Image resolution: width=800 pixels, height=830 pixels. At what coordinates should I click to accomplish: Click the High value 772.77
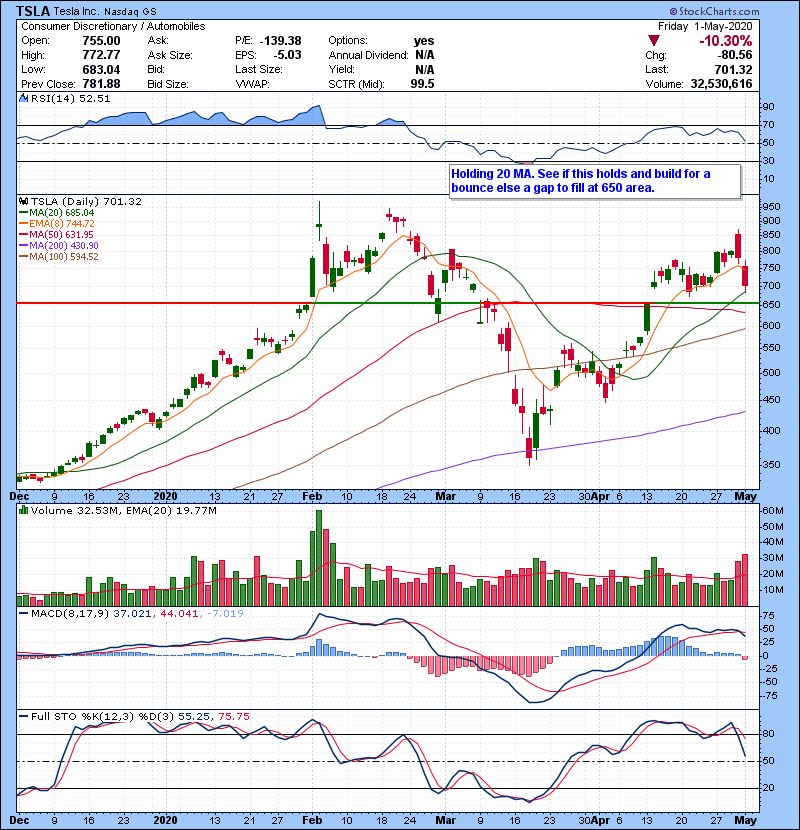click(x=101, y=55)
